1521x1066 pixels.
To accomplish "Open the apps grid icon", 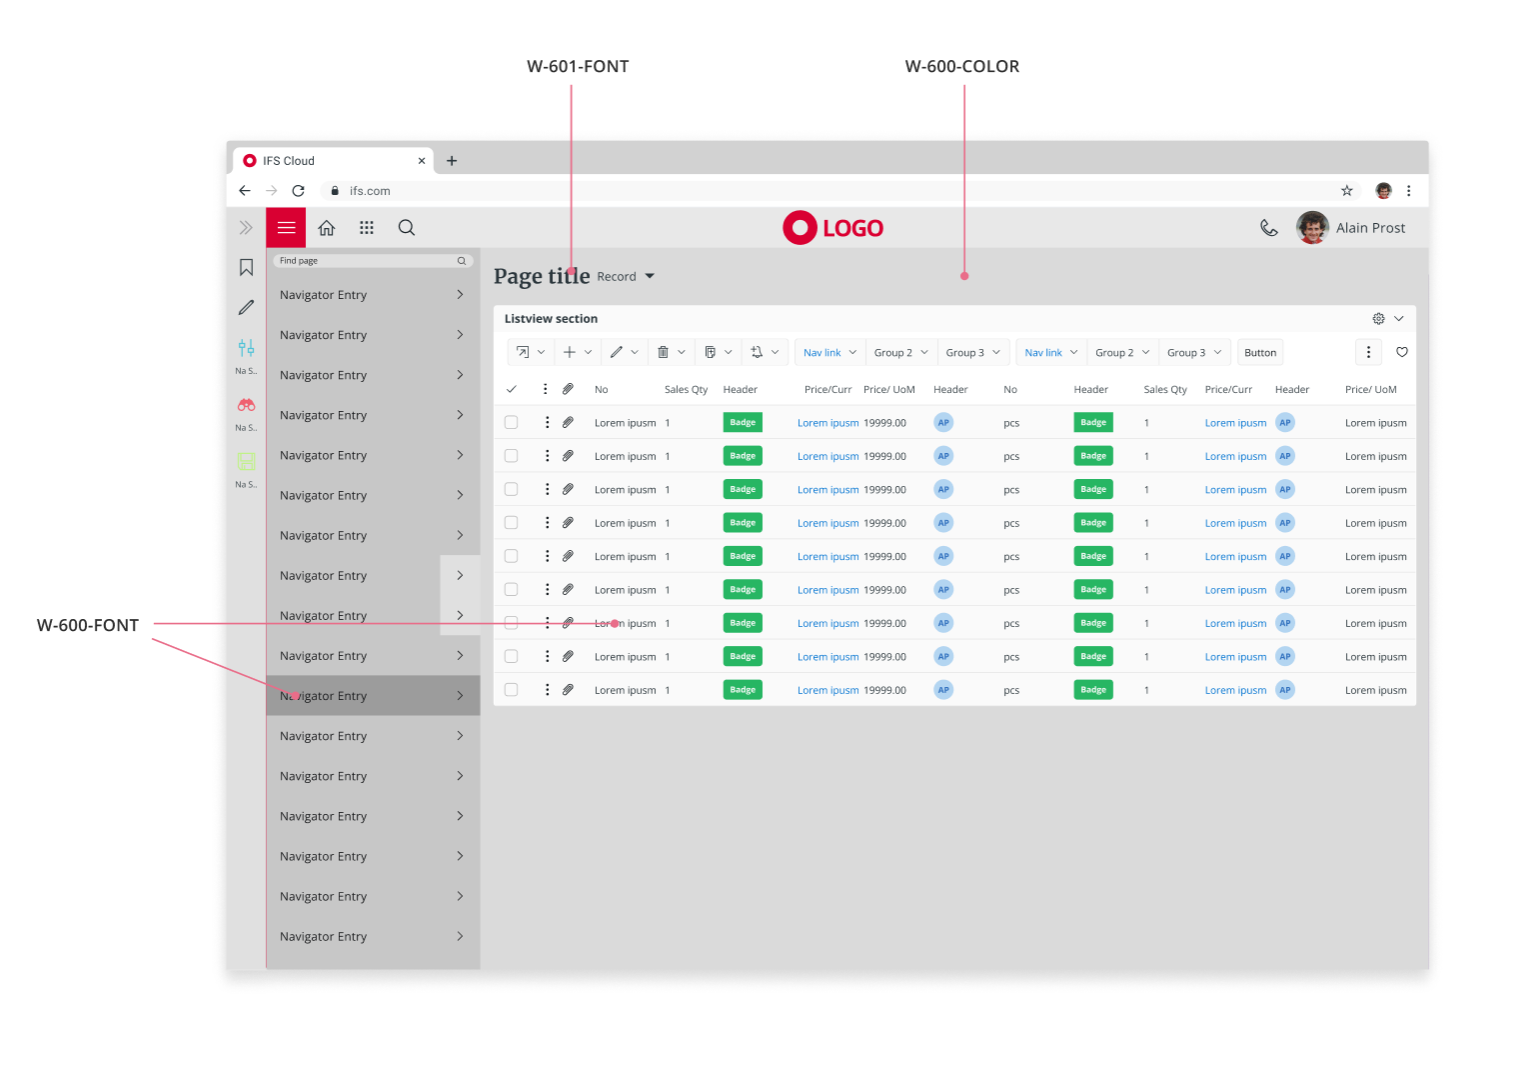I will click(x=367, y=228).
